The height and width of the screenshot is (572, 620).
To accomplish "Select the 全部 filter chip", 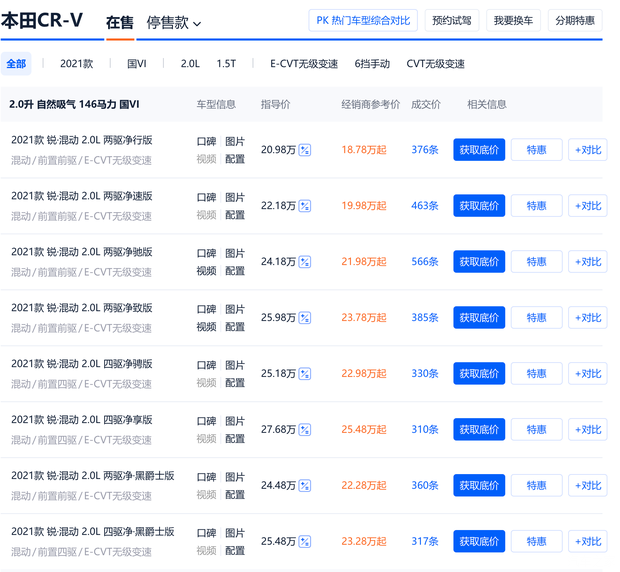I will click(x=16, y=64).
